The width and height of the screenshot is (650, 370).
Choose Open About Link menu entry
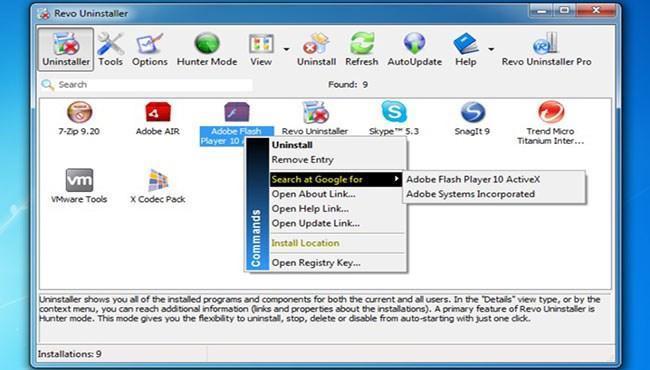pos(337,194)
